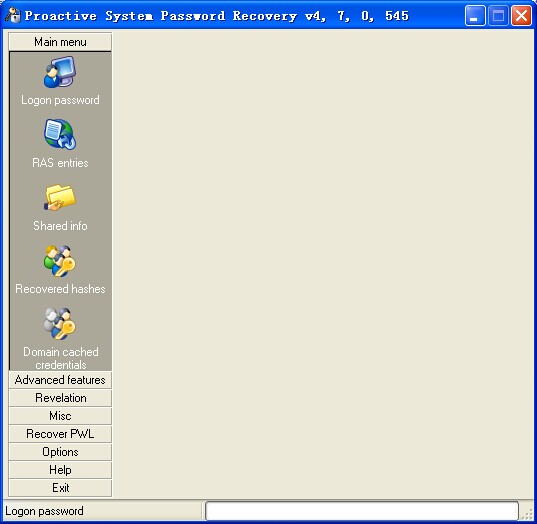
Task: Expand the Revelation section
Action: click(x=60, y=398)
